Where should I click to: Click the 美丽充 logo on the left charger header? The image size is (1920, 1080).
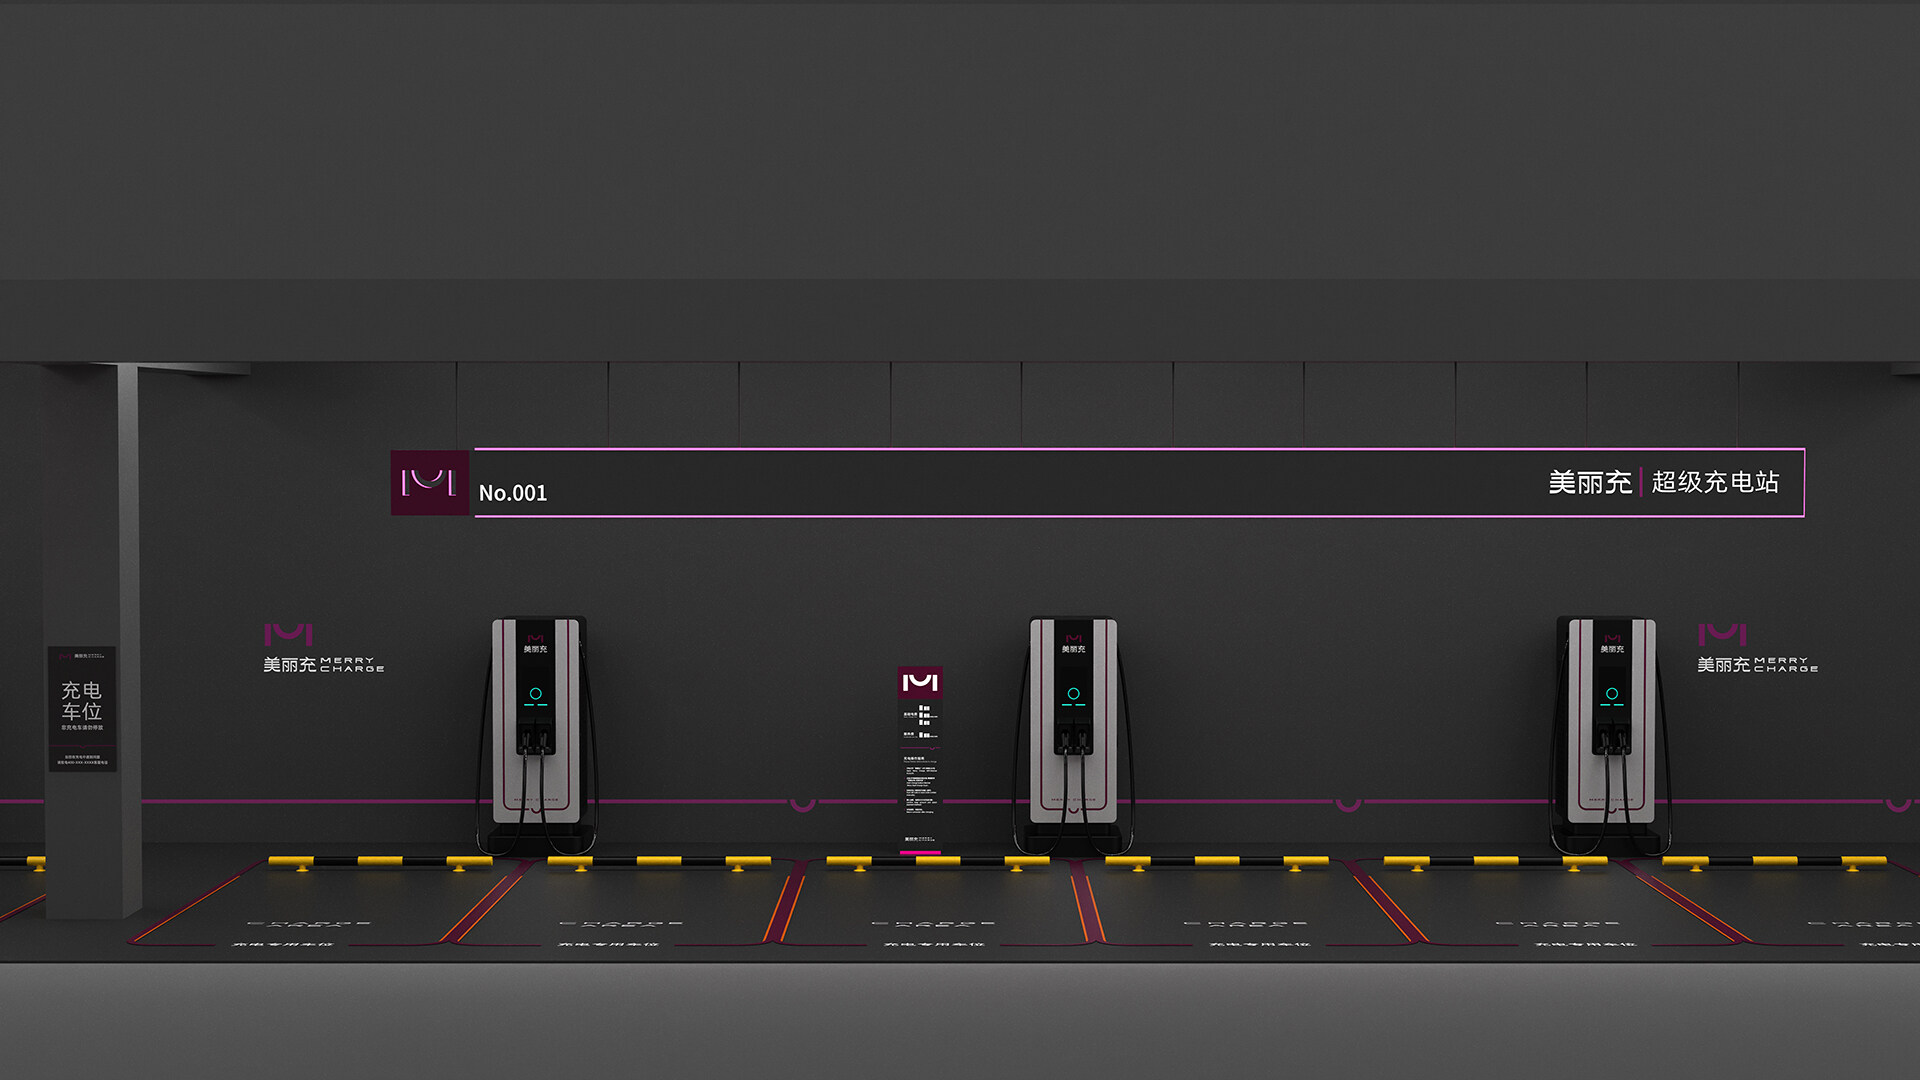535,643
